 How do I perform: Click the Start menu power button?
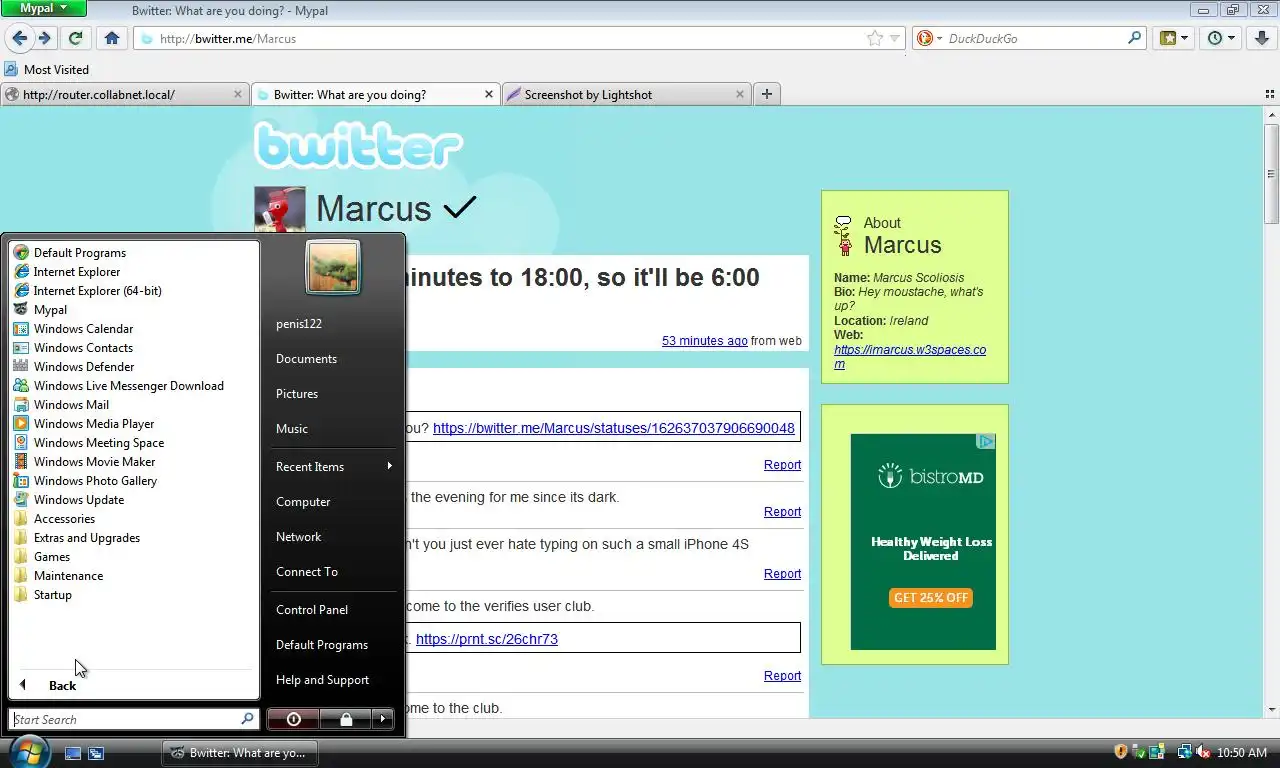click(293, 719)
